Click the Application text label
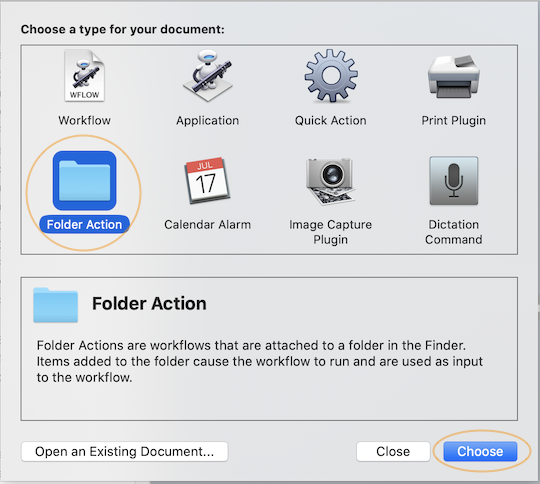 point(208,121)
